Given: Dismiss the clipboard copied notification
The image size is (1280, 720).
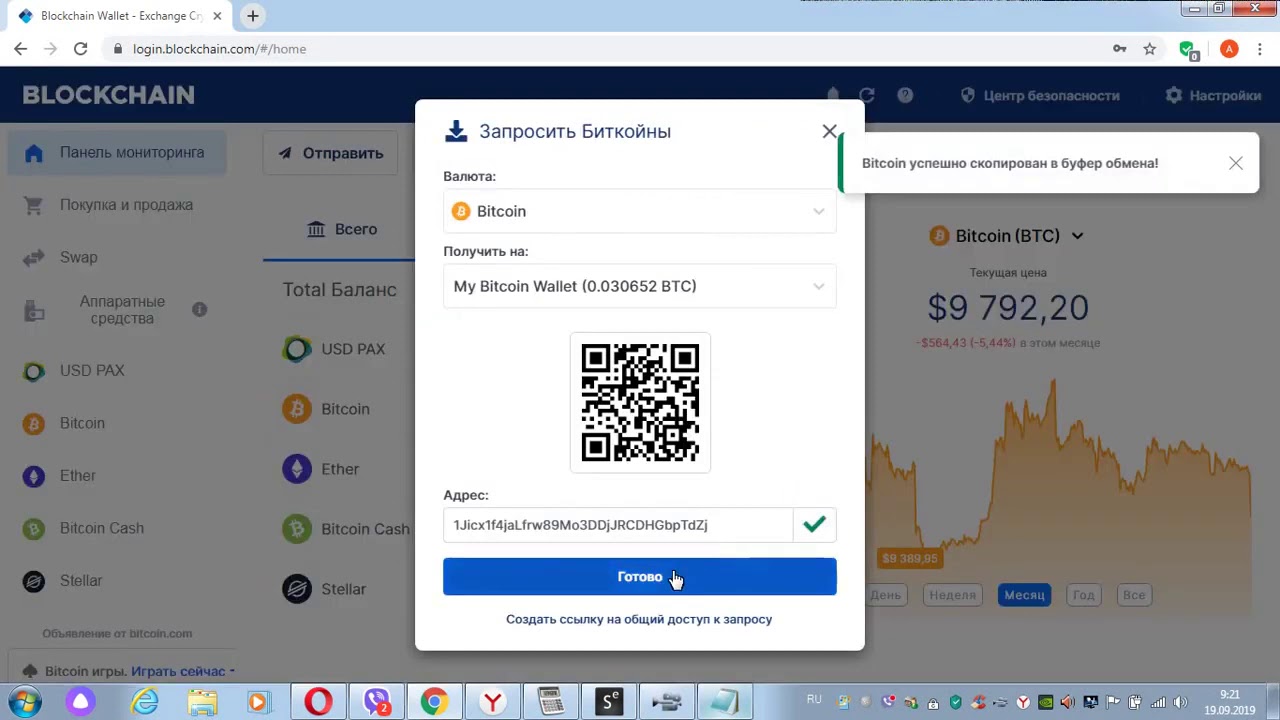Looking at the screenshot, I should [x=1236, y=163].
